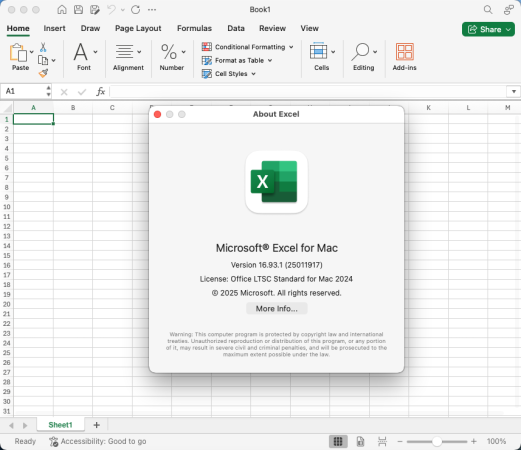Expand Cell Styles dropdown

253,74
